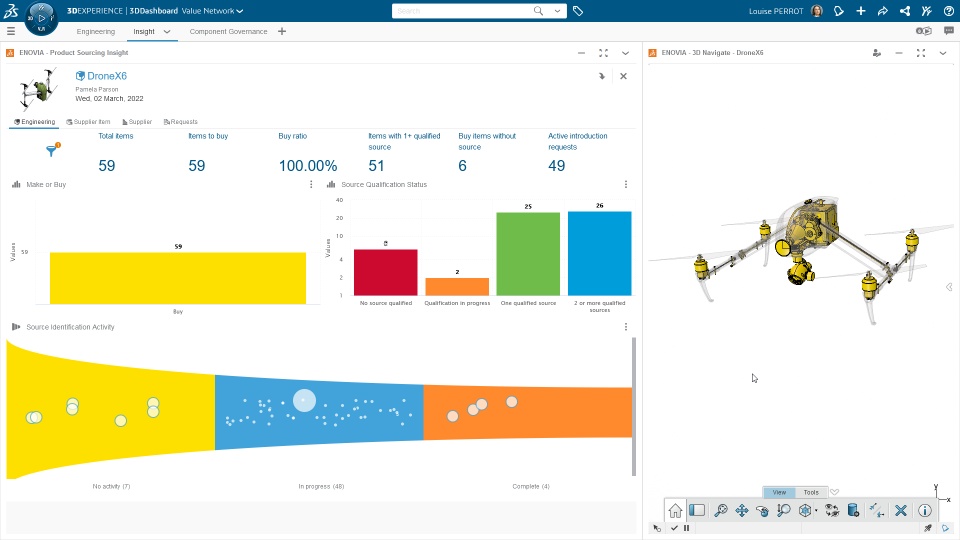Open Source Identification Activity options menu

(x=626, y=327)
